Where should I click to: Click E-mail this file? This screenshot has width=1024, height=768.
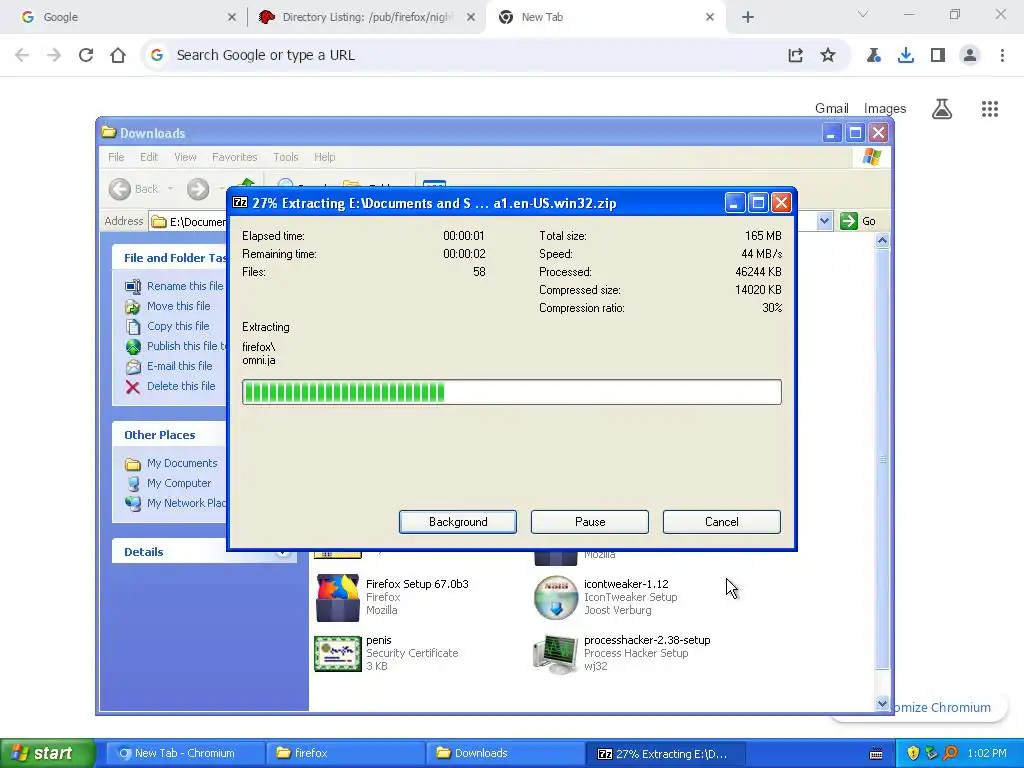pyautogui.click(x=180, y=366)
